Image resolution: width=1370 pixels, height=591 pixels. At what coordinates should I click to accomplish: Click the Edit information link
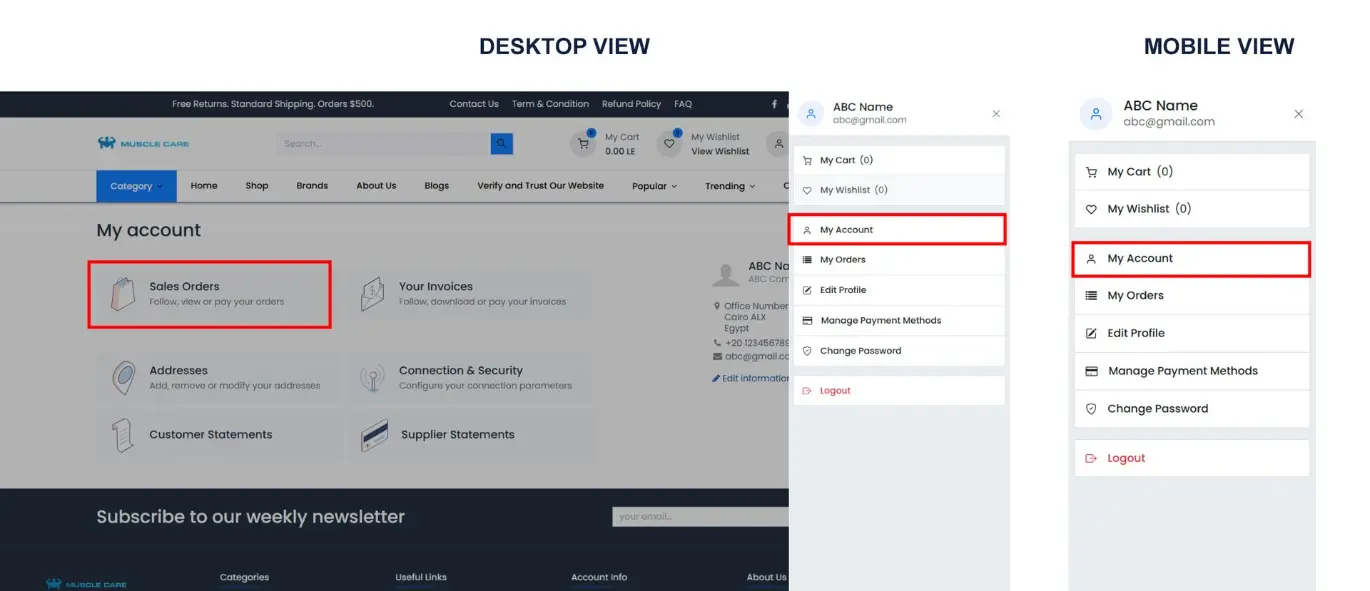coord(751,378)
